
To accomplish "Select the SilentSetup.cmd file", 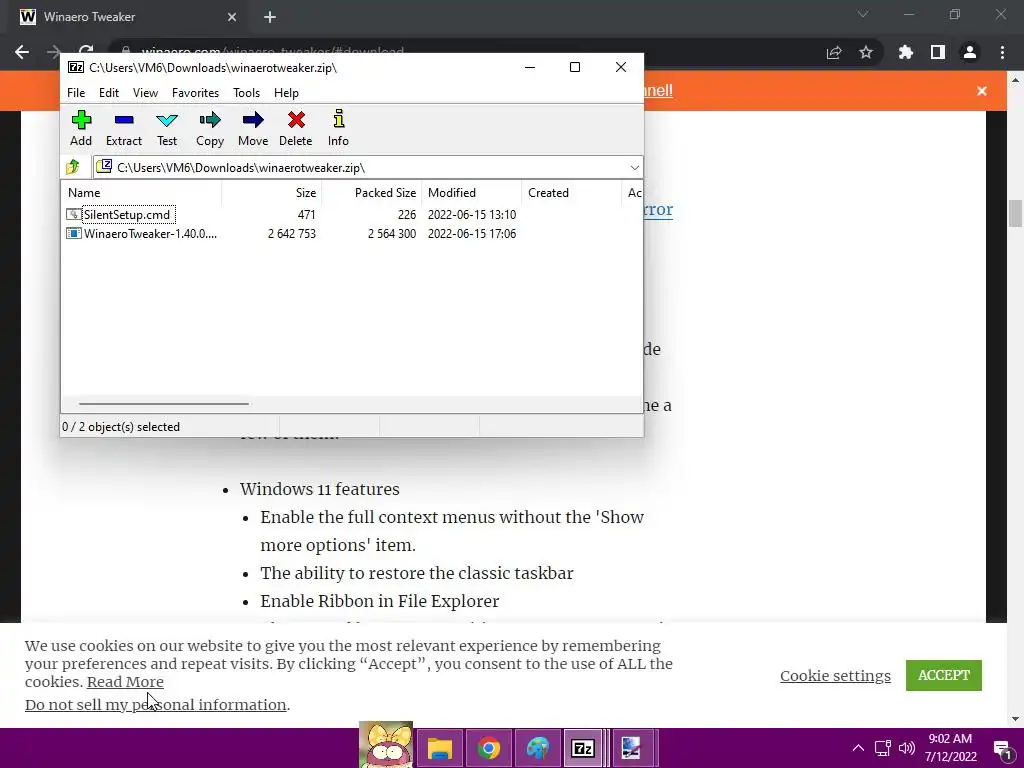I will click(x=127, y=214).
